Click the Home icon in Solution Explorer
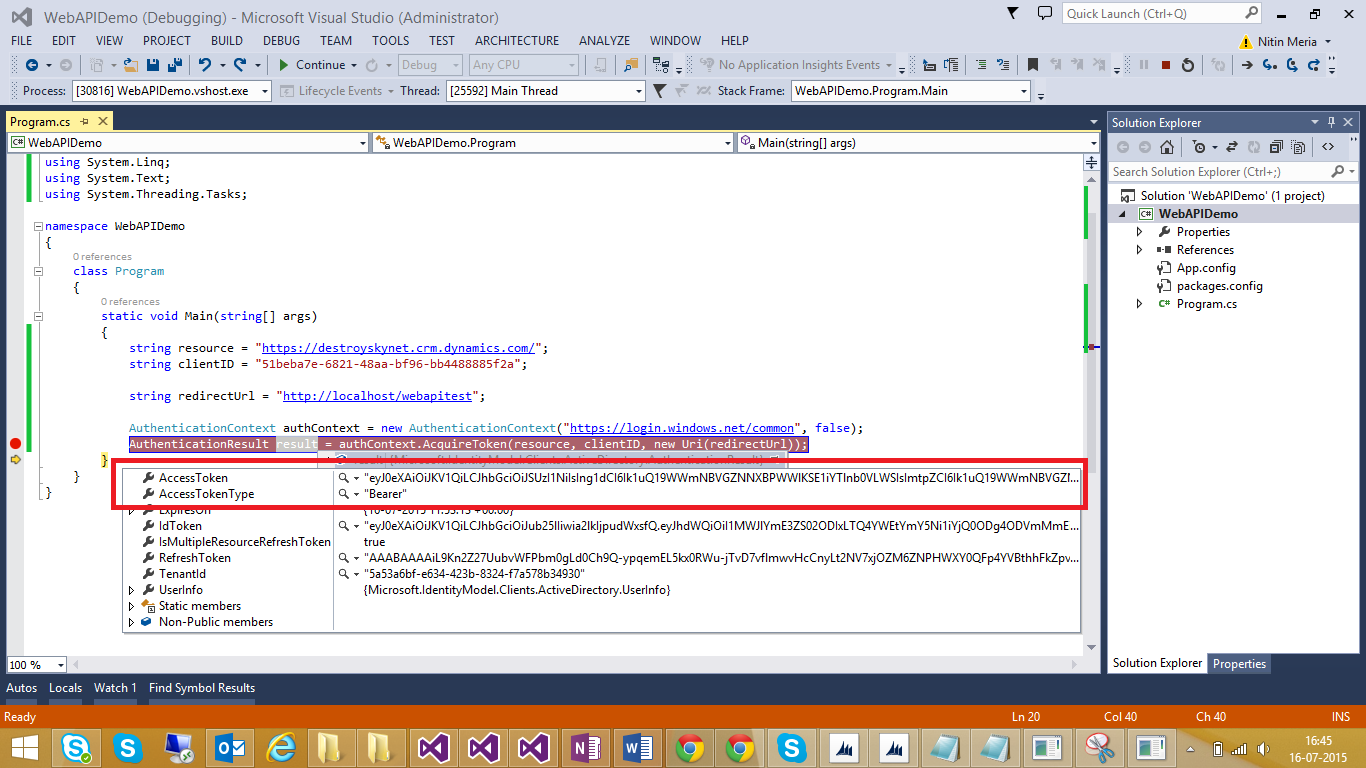The width and height of the screenshot is (1366, 768). [1167, 147]
